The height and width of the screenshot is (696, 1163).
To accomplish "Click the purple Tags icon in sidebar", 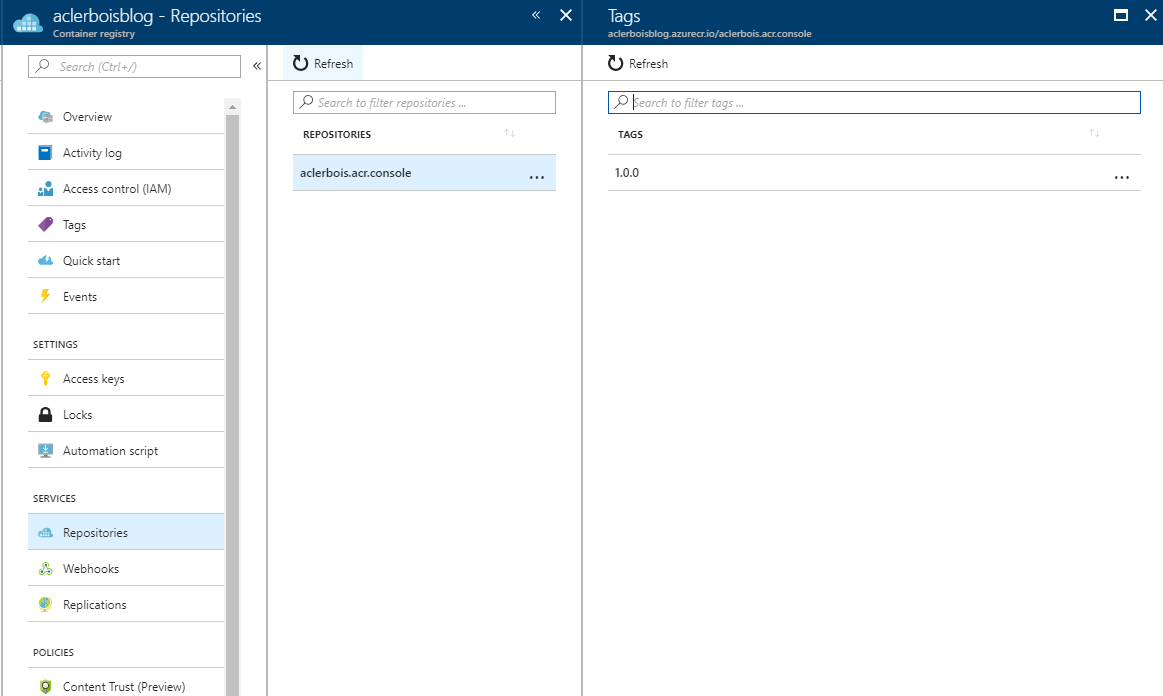I will click(45, 225).
